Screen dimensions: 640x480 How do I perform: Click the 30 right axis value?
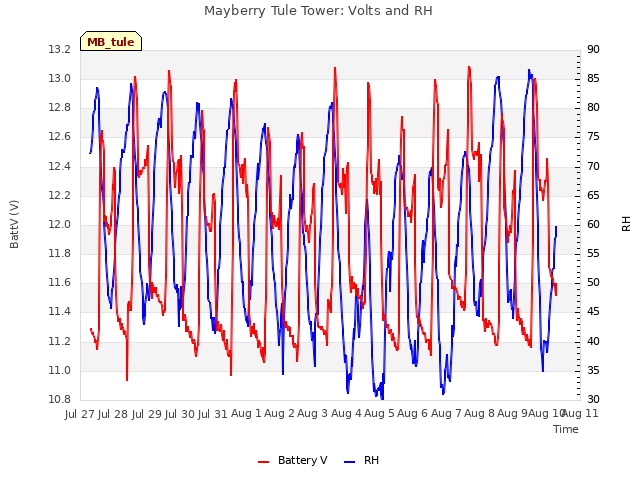click(593, 399)
